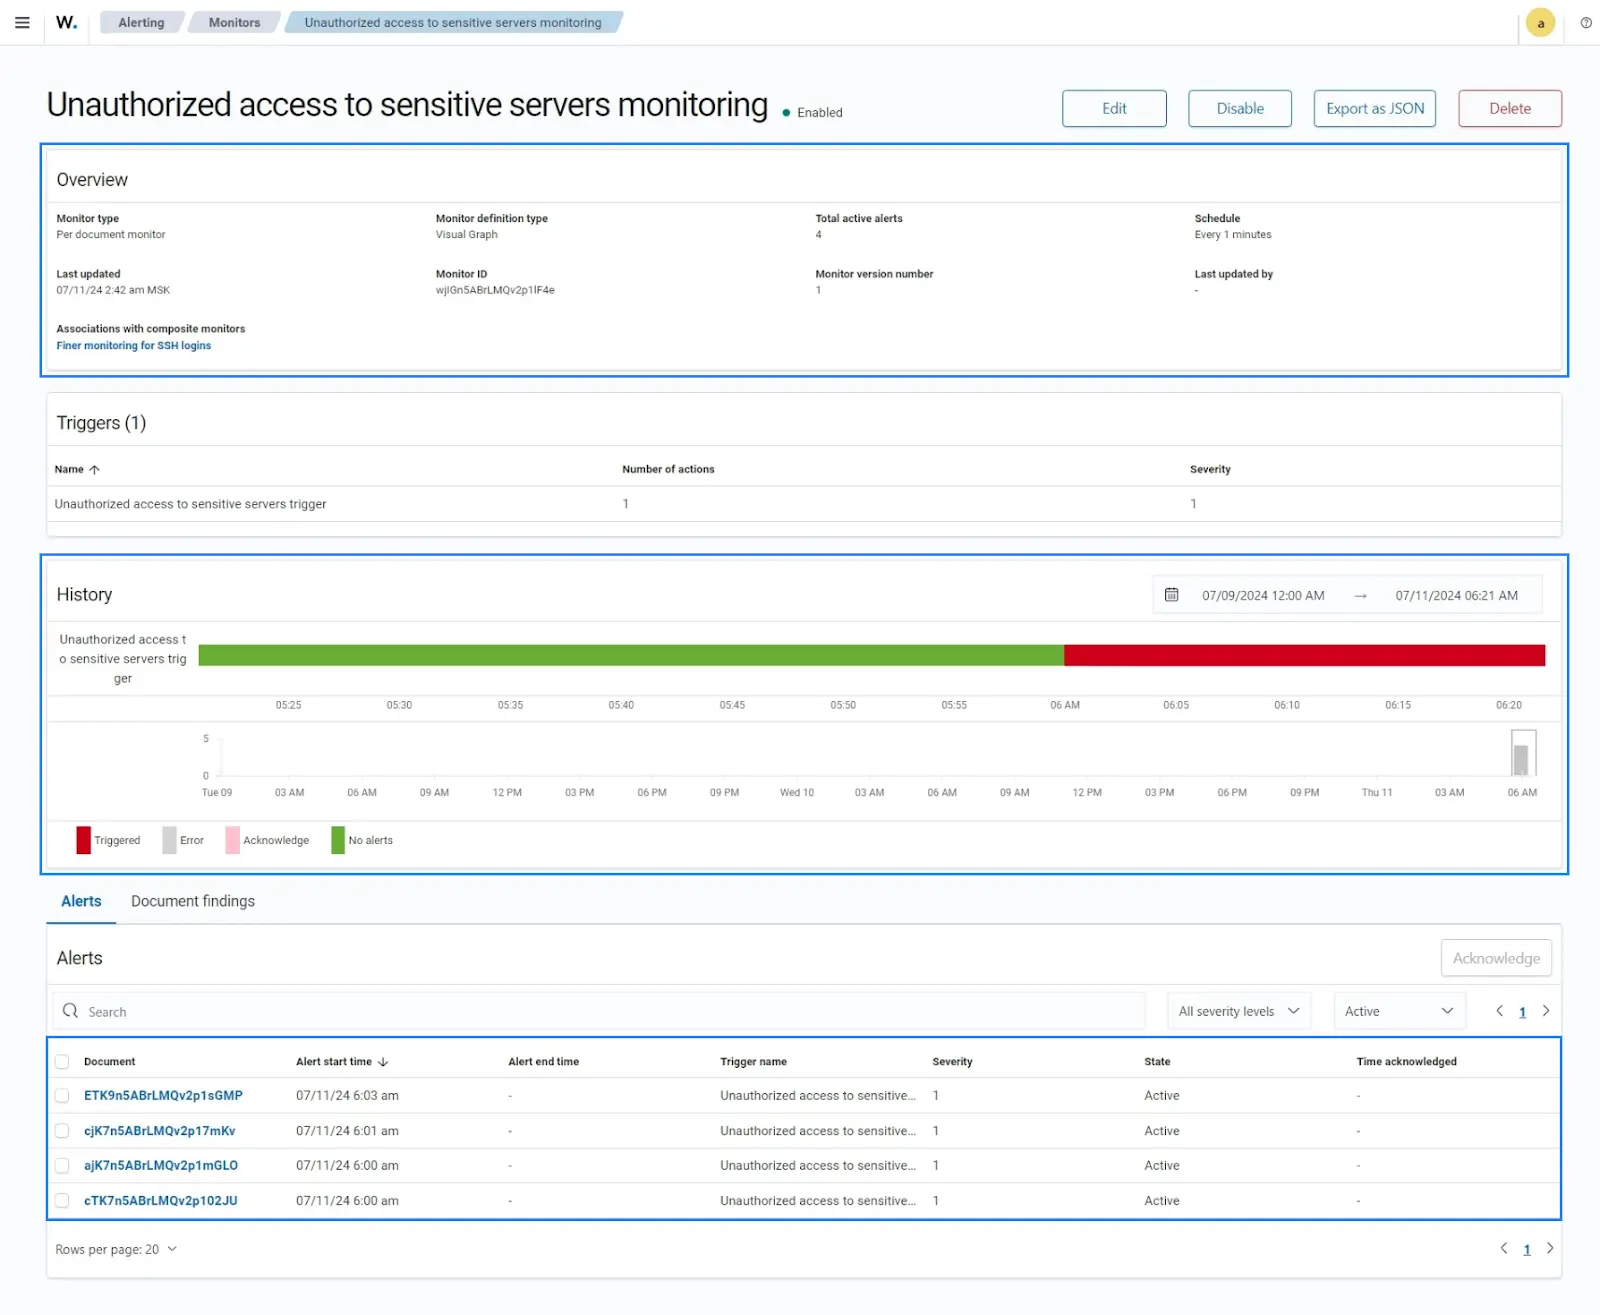
Task: Click the Disable monitor button
Action: (x=1240, y=108)
